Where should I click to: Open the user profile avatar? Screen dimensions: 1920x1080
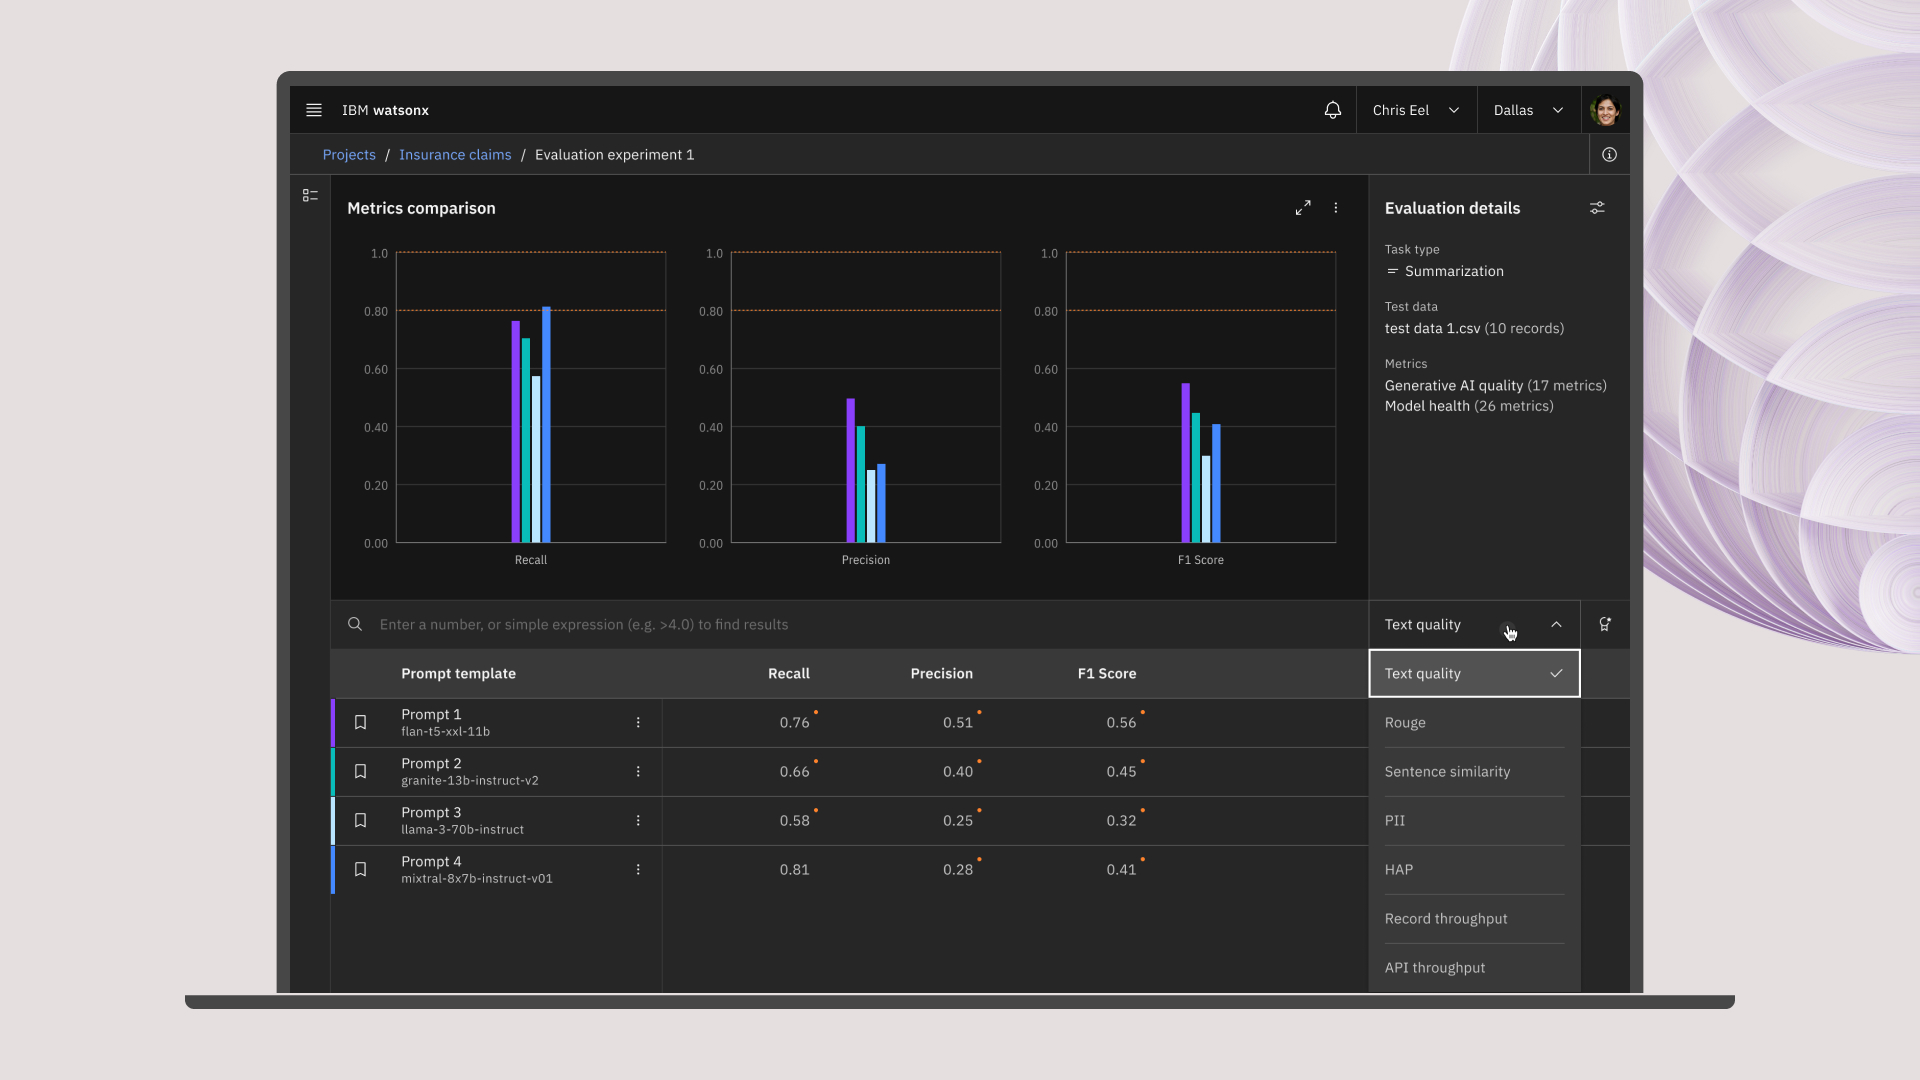click(x=1606, y=110)
